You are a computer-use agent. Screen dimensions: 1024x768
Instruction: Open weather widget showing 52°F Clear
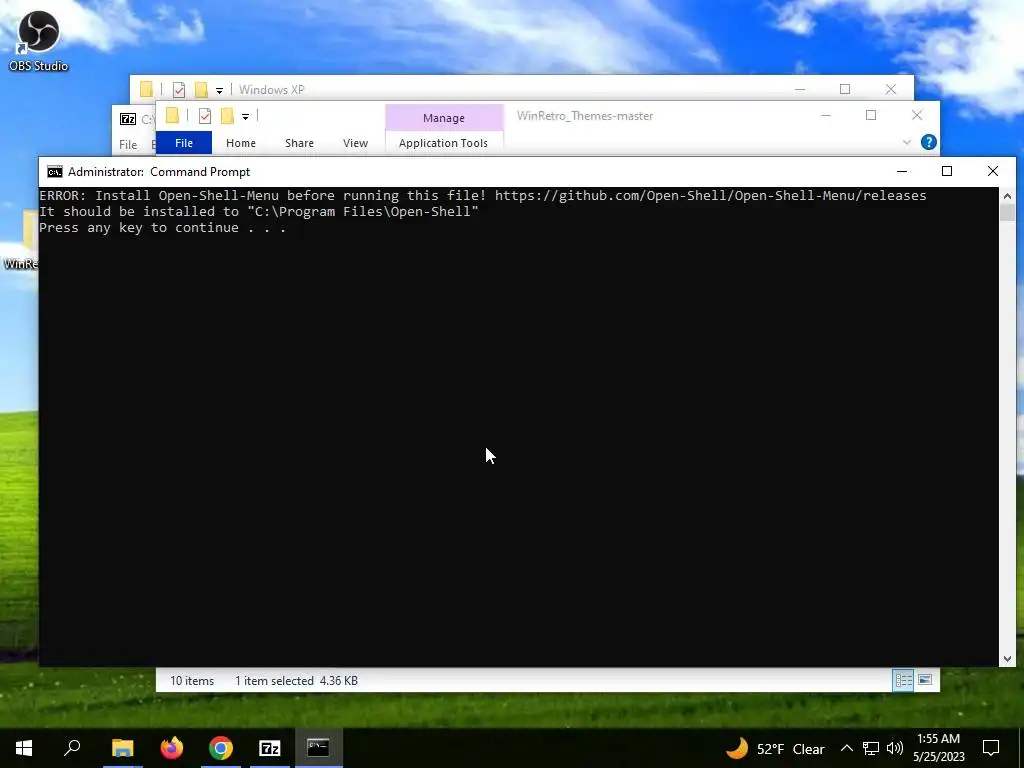click(775, 748)
